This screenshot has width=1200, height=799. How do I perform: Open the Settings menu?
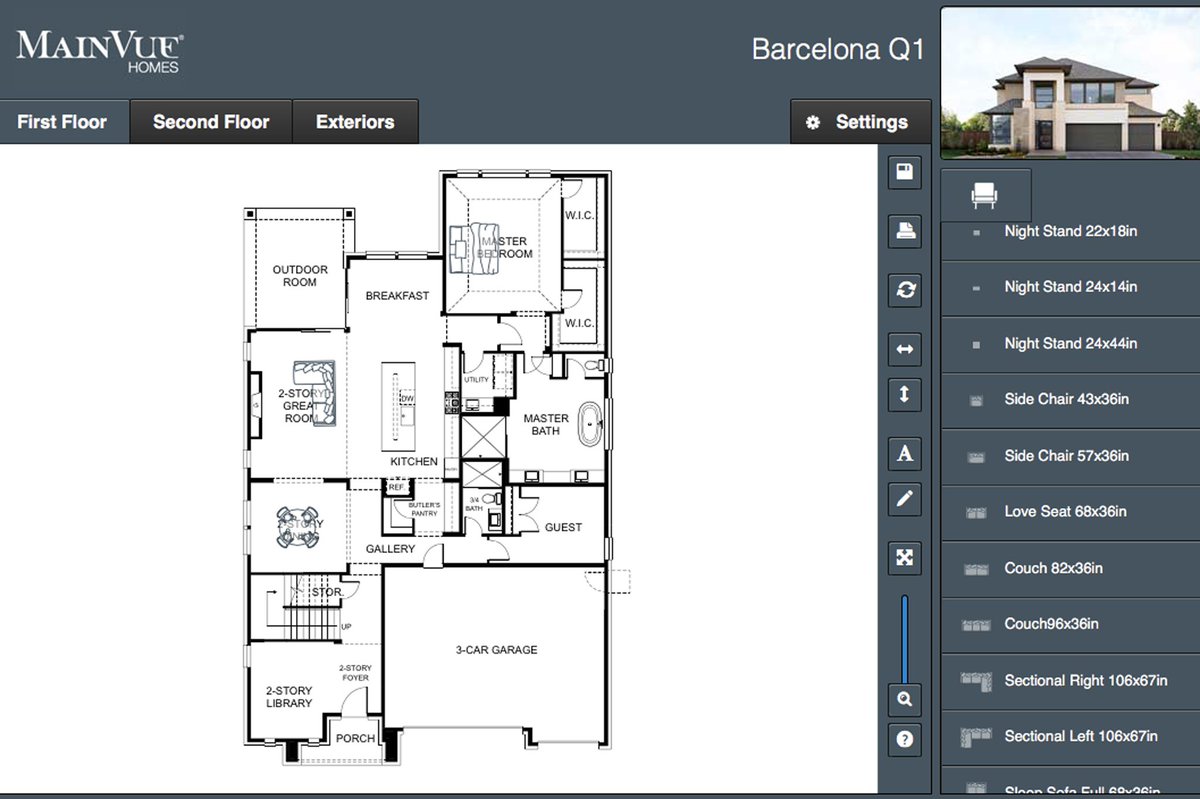(861, 121)
